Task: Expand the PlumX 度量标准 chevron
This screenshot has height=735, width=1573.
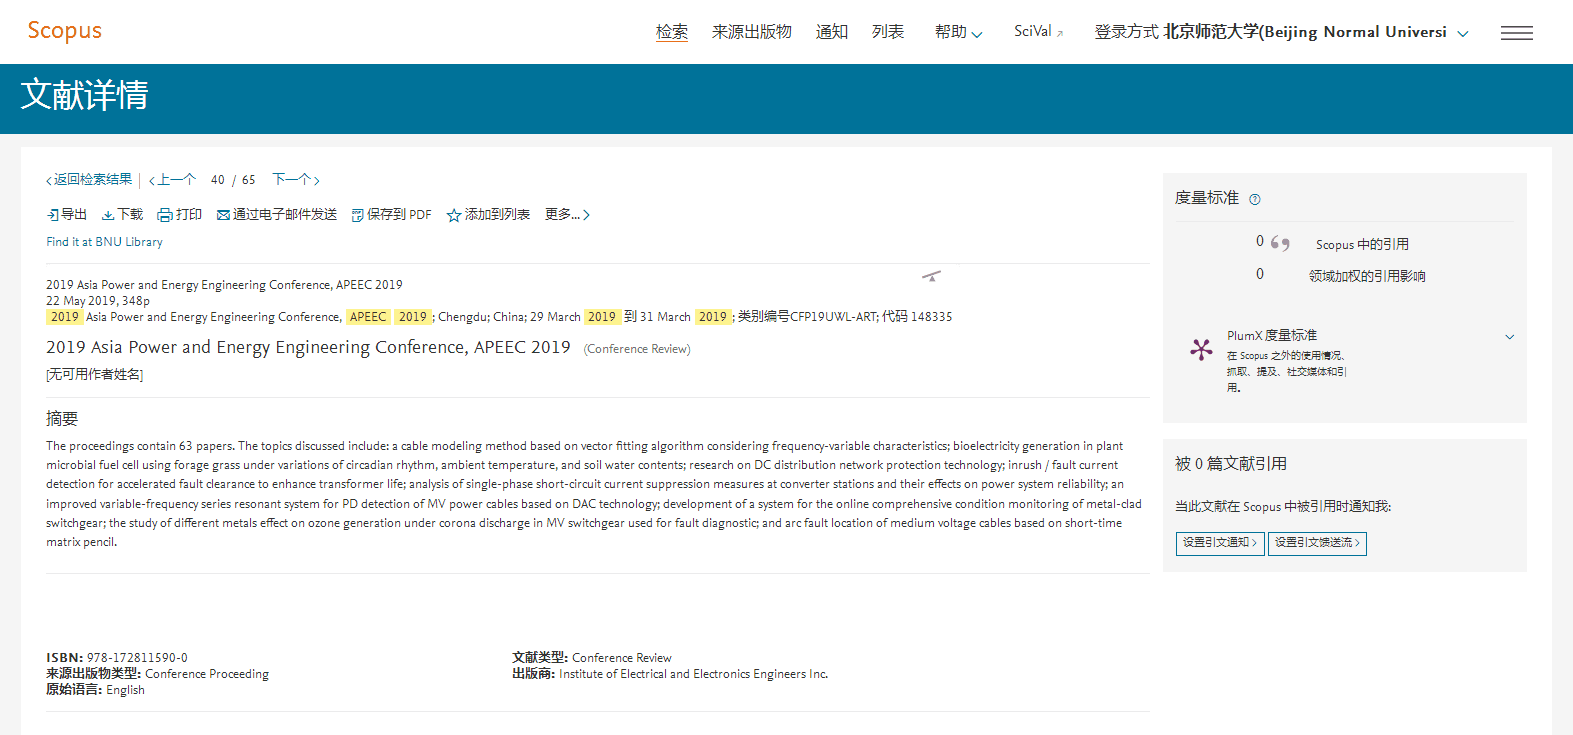Action: (x=1510, y=337)
